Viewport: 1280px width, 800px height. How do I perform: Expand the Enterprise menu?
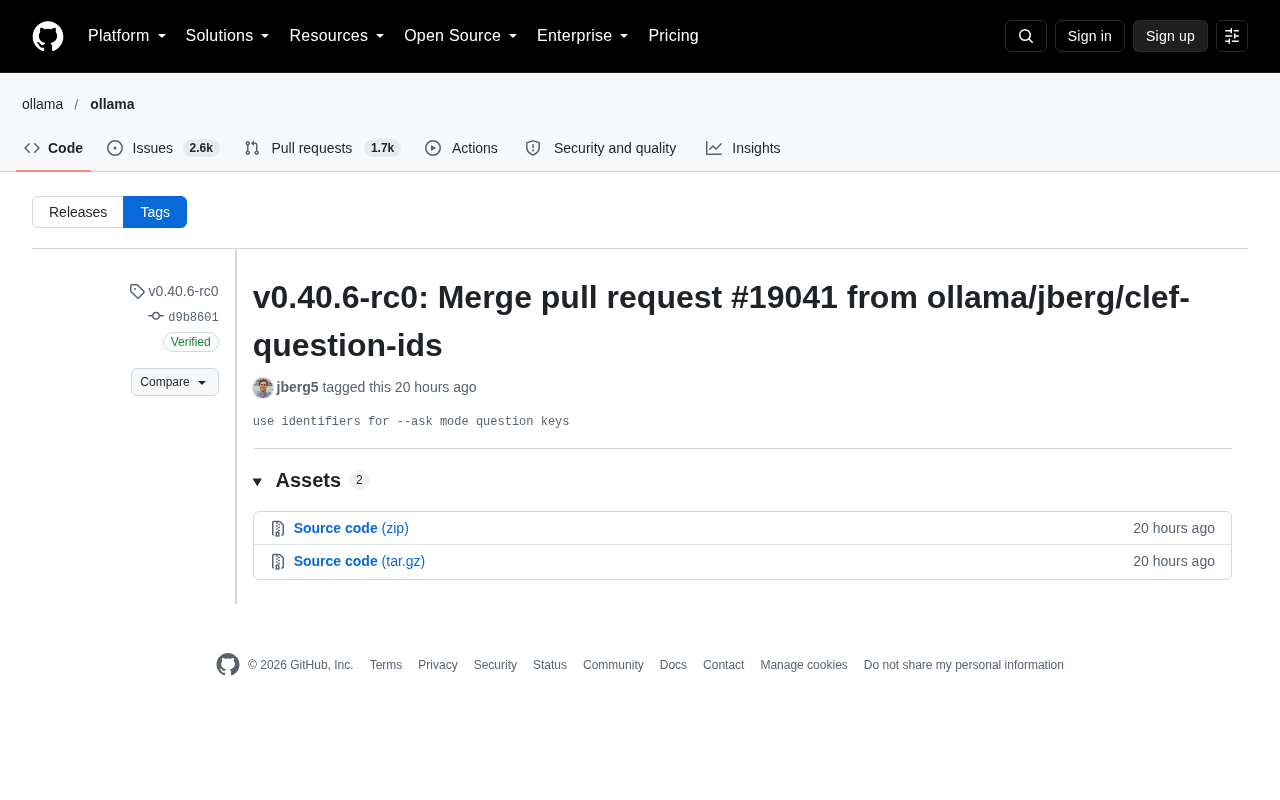(x=582, y=36)
